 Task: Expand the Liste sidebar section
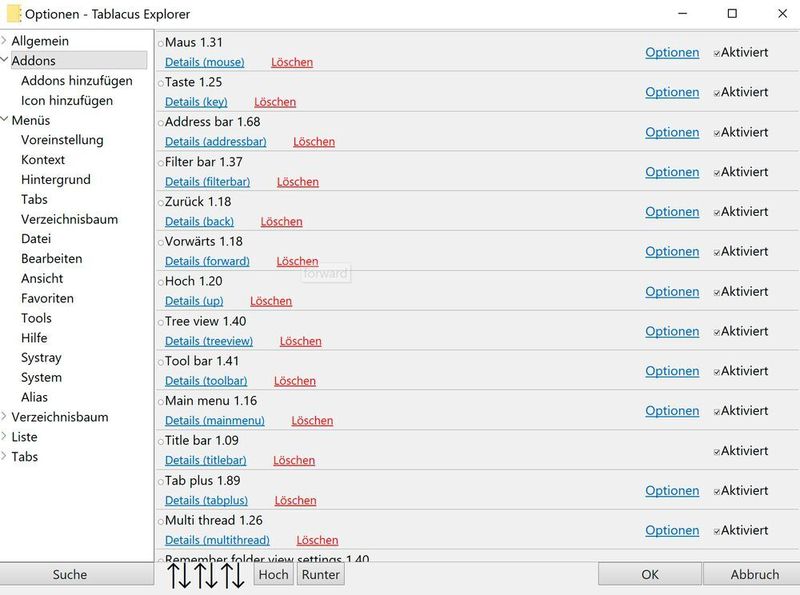click(8, 437)
